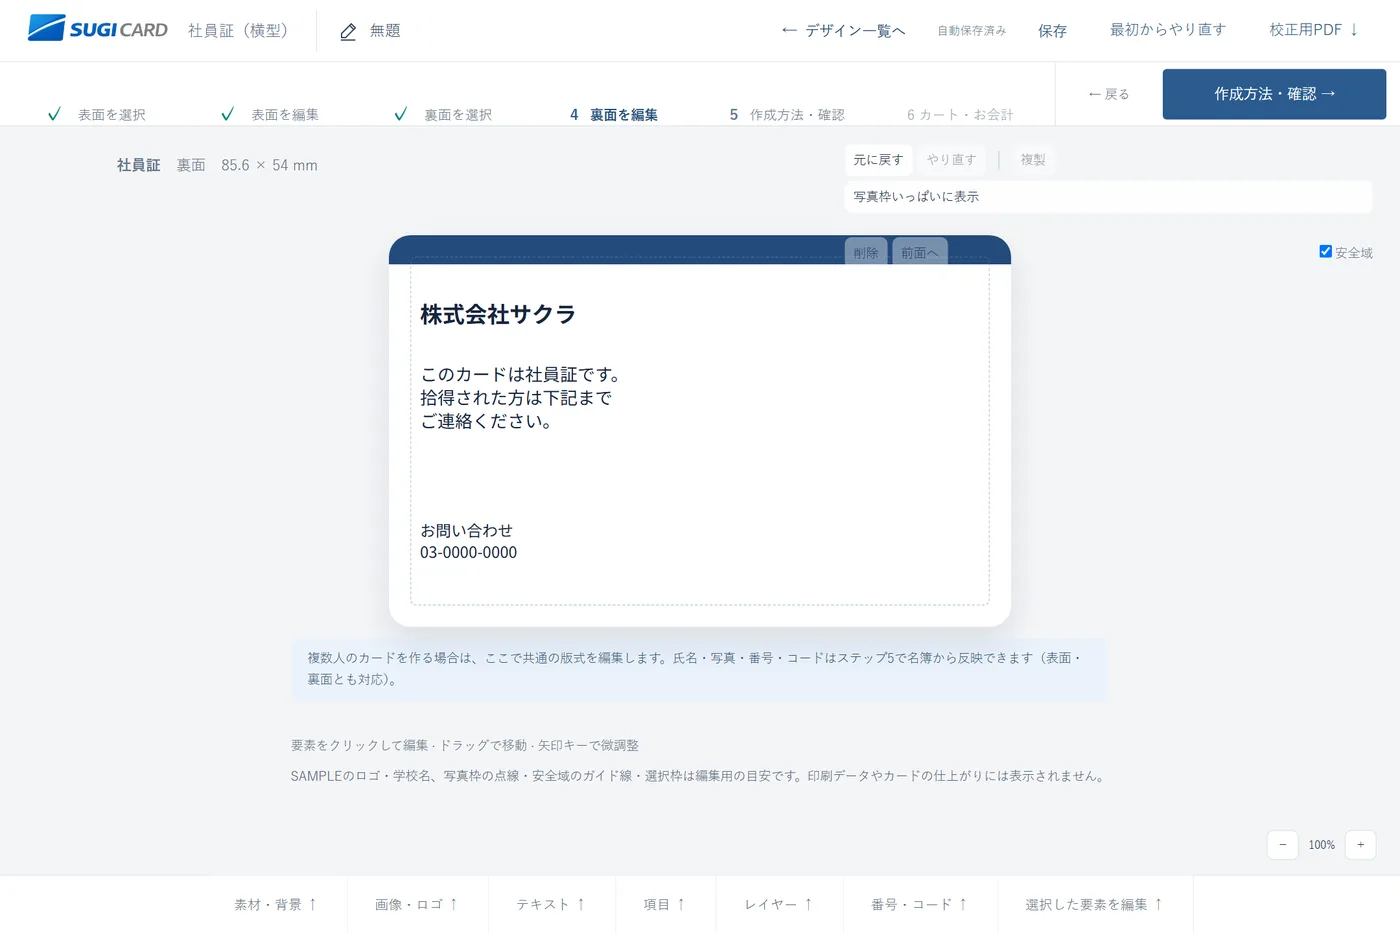Click the 無題 design title
This screenshot has height=933, width=1400.
[385, 31]
